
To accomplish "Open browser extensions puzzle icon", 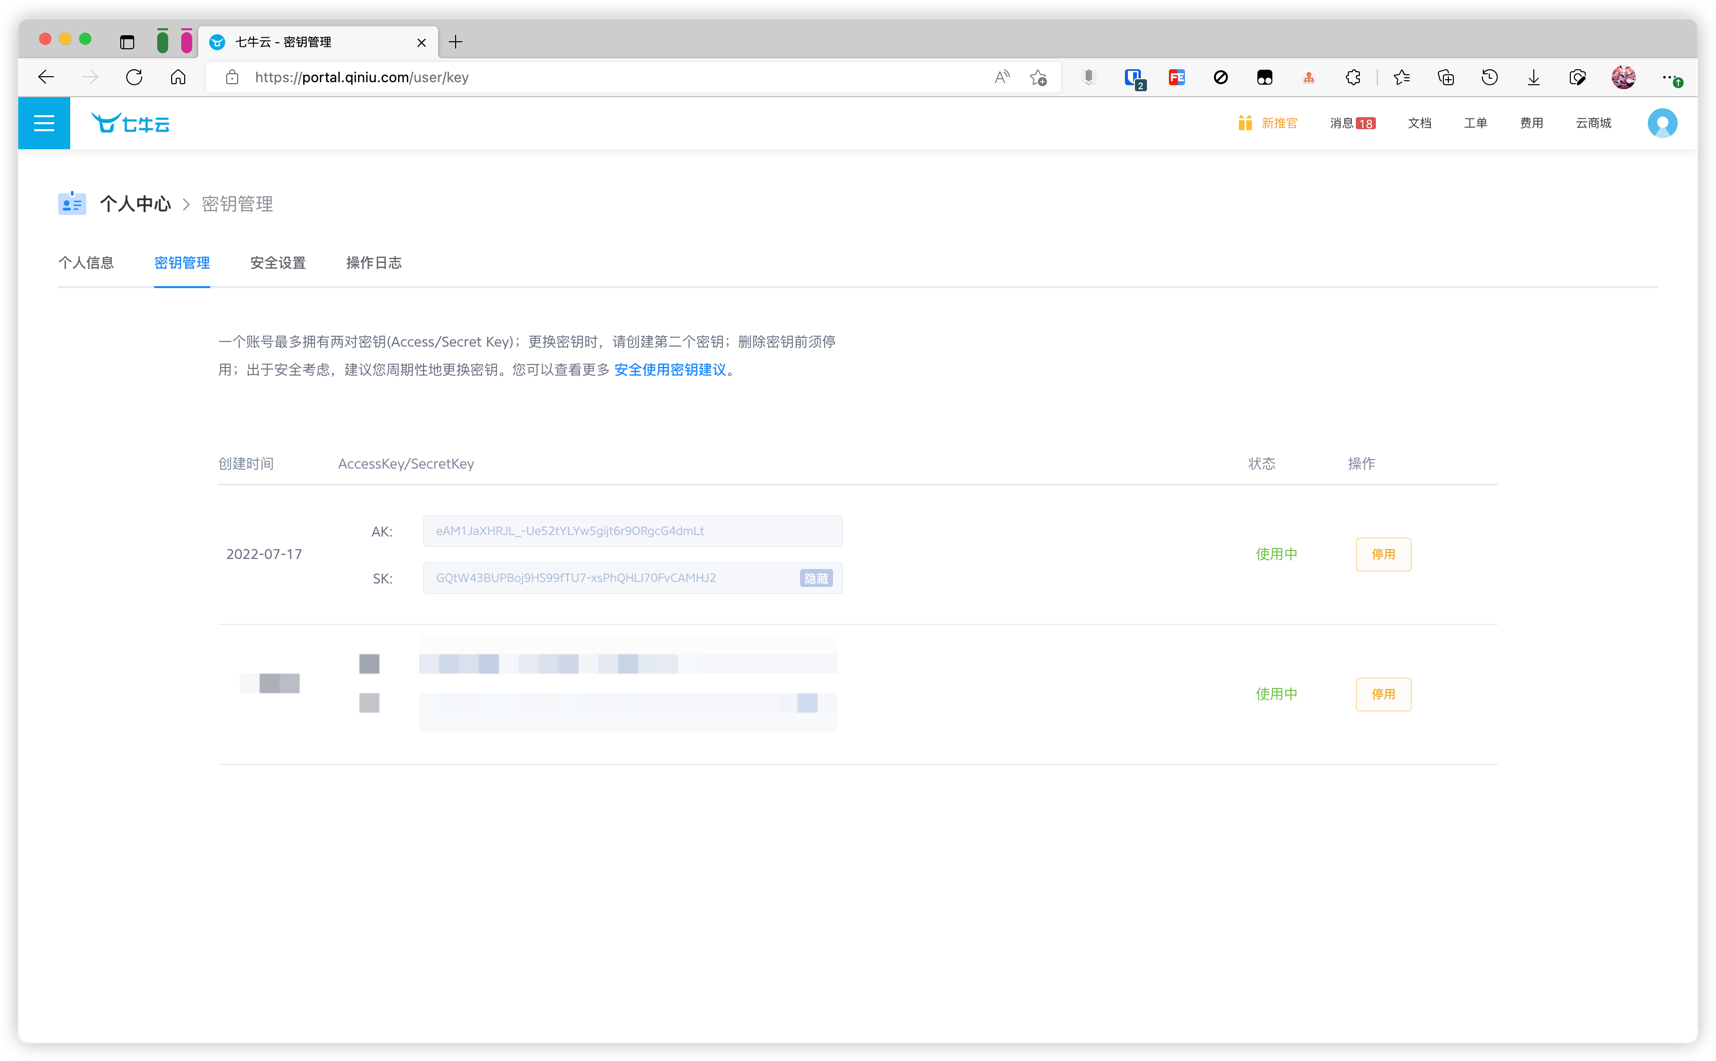I will click(1353, 77).
